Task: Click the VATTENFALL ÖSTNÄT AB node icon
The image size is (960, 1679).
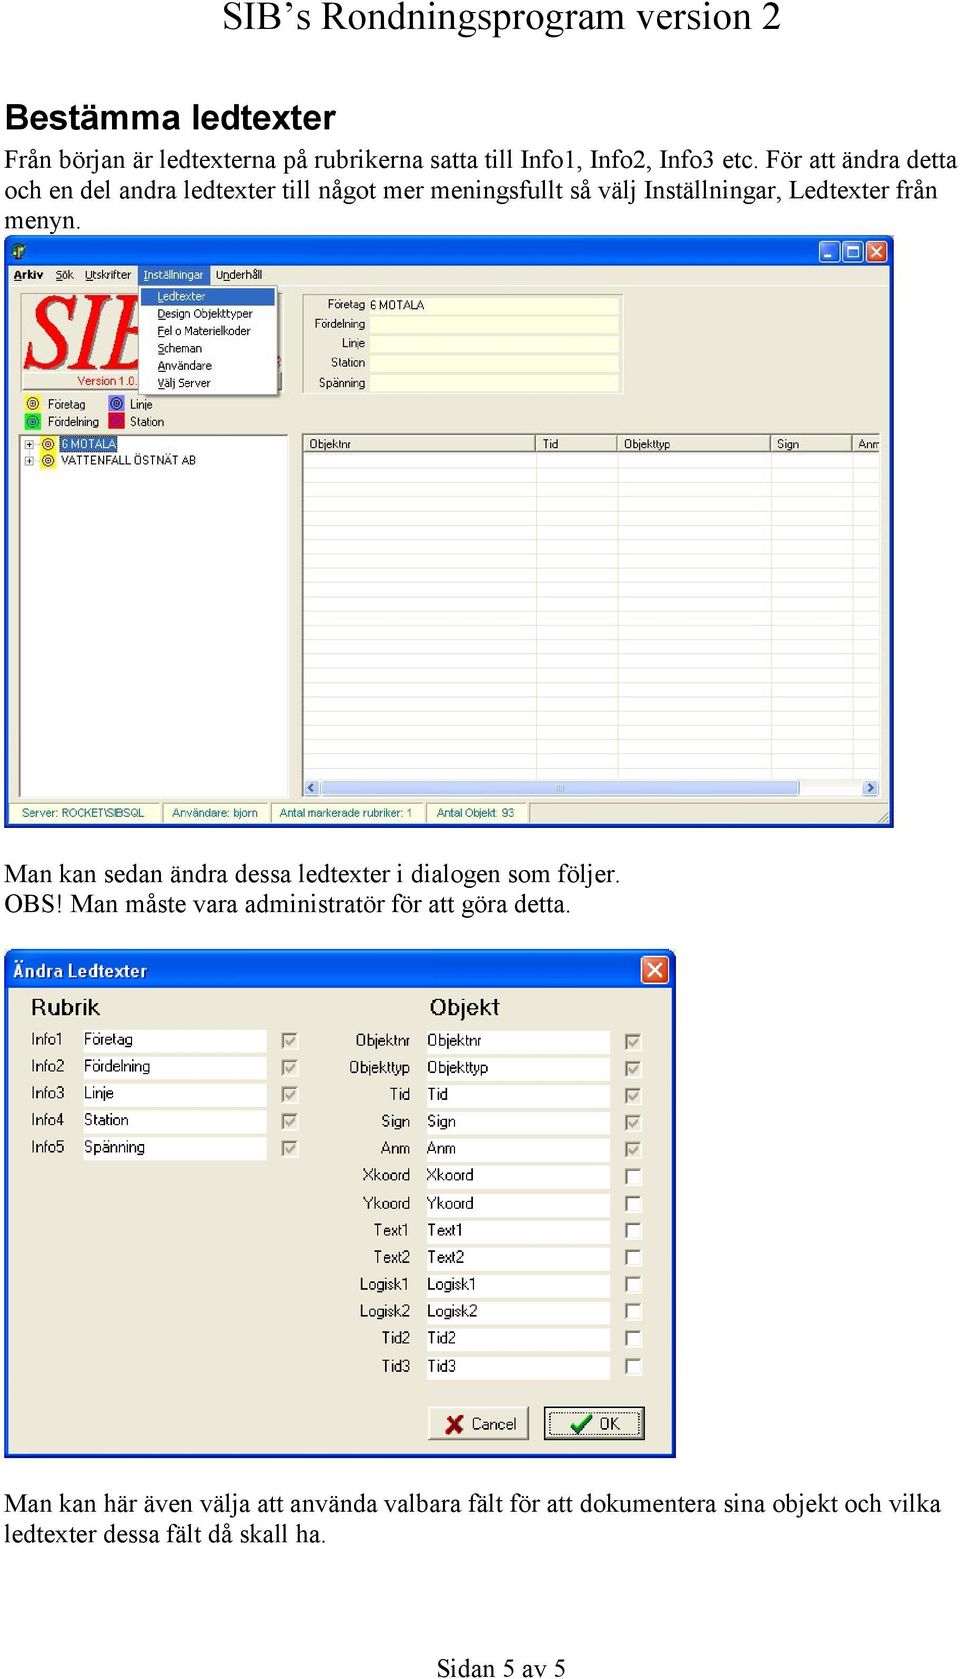Action: tap(47, 461)
